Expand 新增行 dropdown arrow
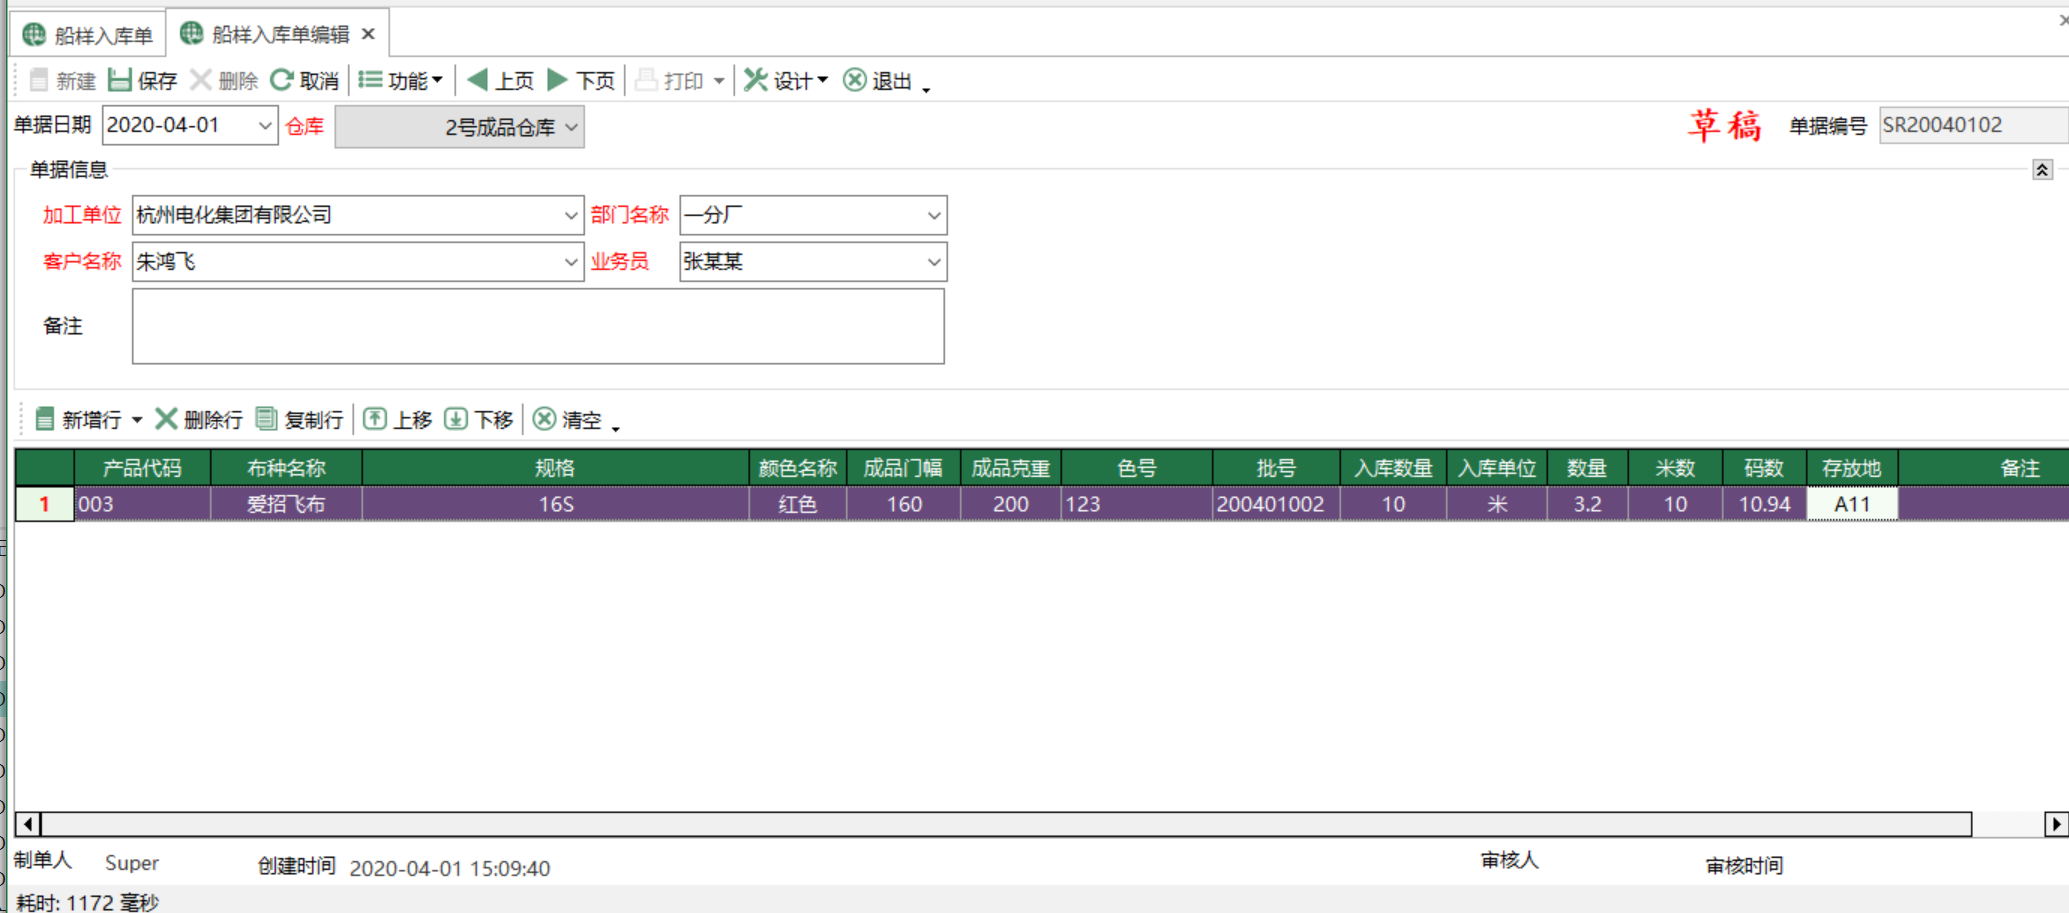 click(137, 420)
